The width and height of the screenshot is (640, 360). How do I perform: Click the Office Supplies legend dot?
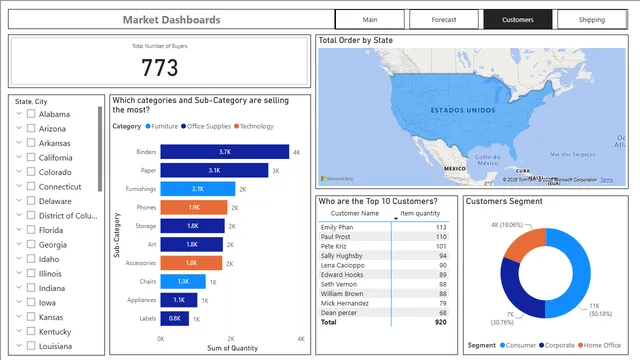click(x=184, y=126)
